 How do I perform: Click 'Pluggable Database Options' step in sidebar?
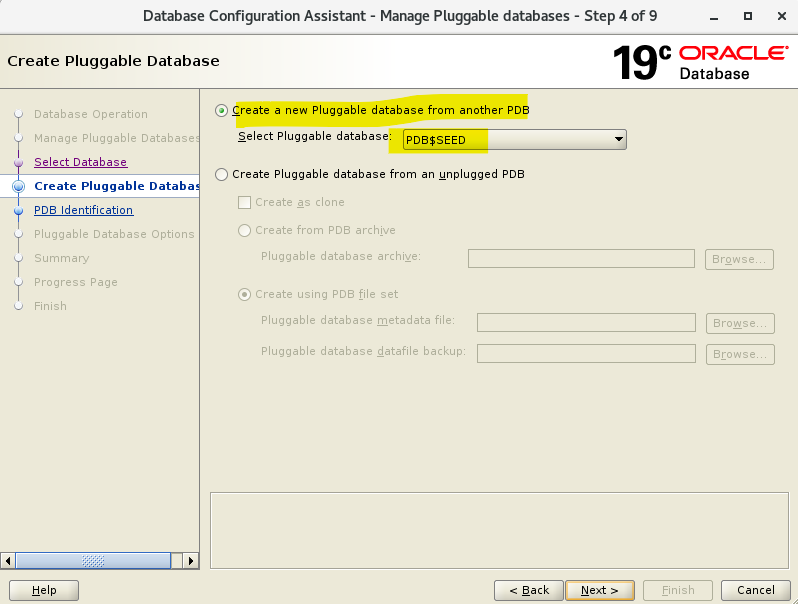click(114, 234)
